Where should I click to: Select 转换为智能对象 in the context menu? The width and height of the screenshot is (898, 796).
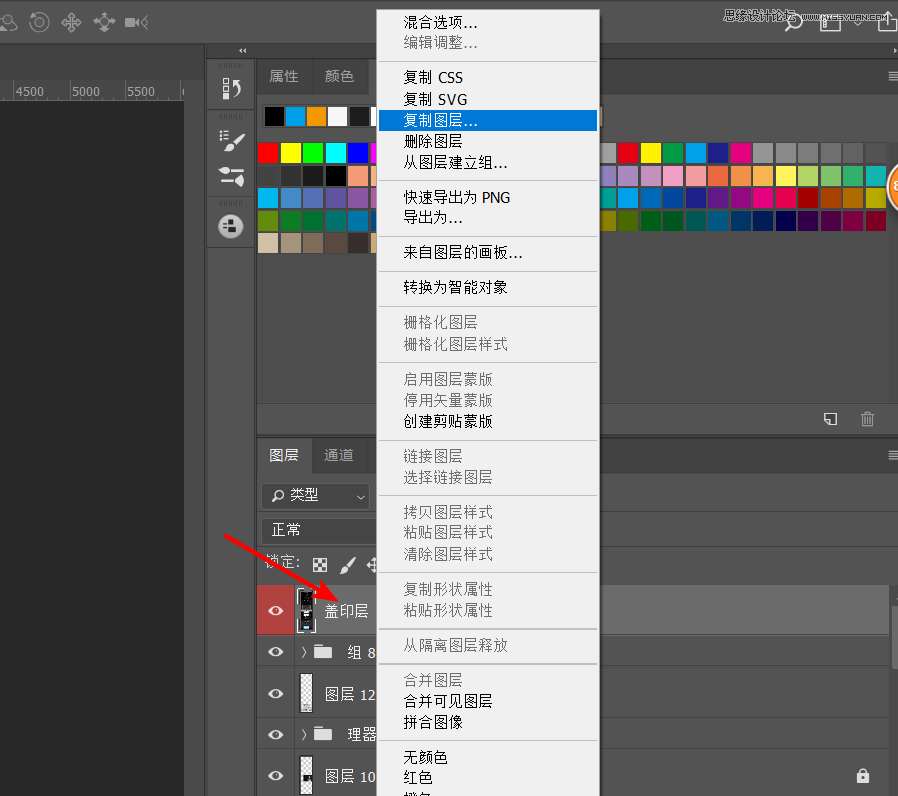pos(455,287)
